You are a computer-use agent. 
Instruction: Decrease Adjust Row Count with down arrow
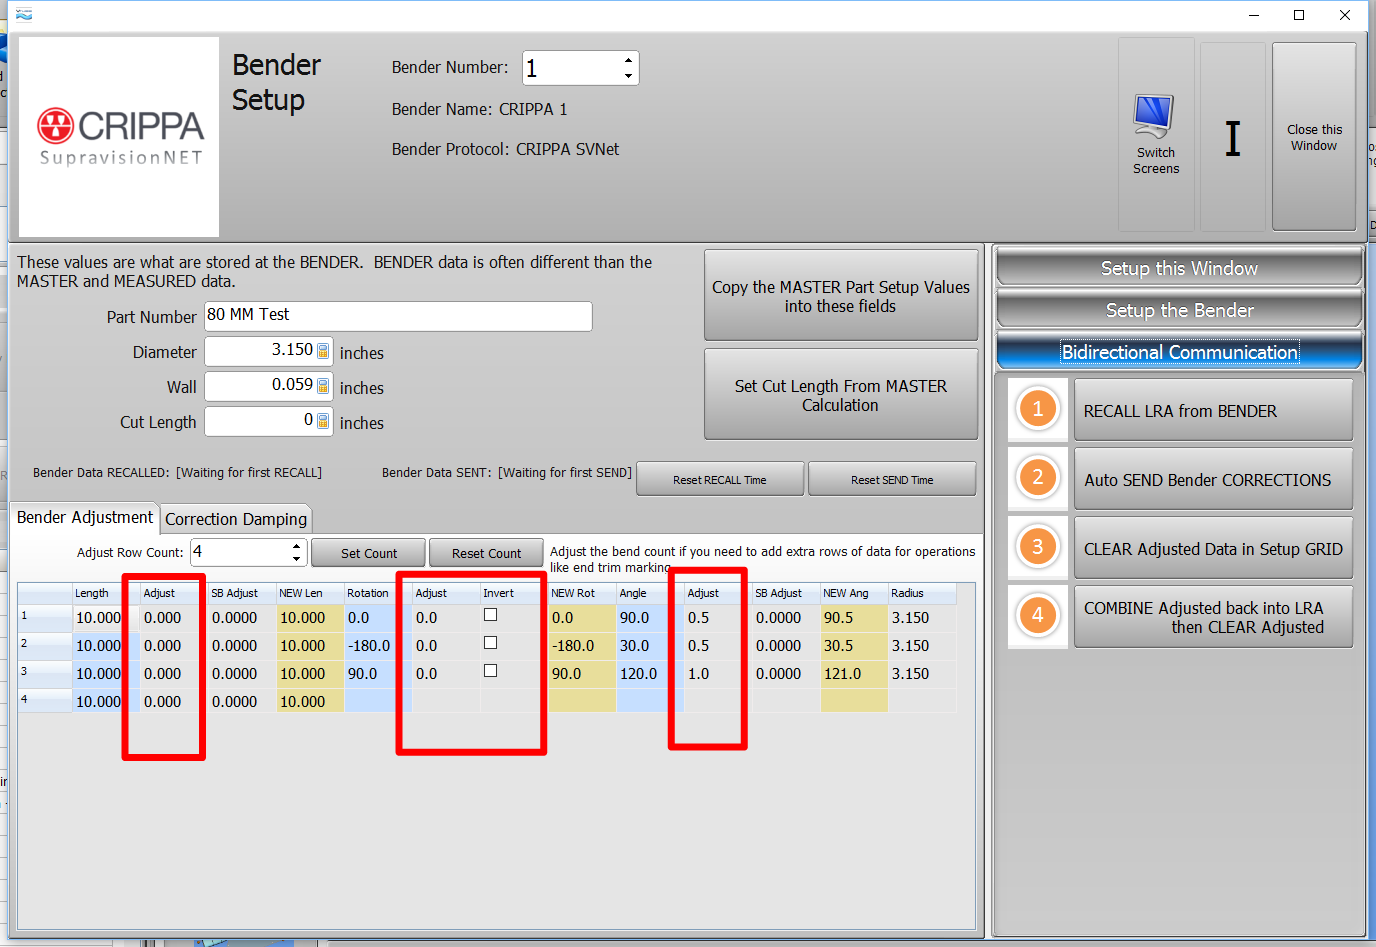(296, 559)
